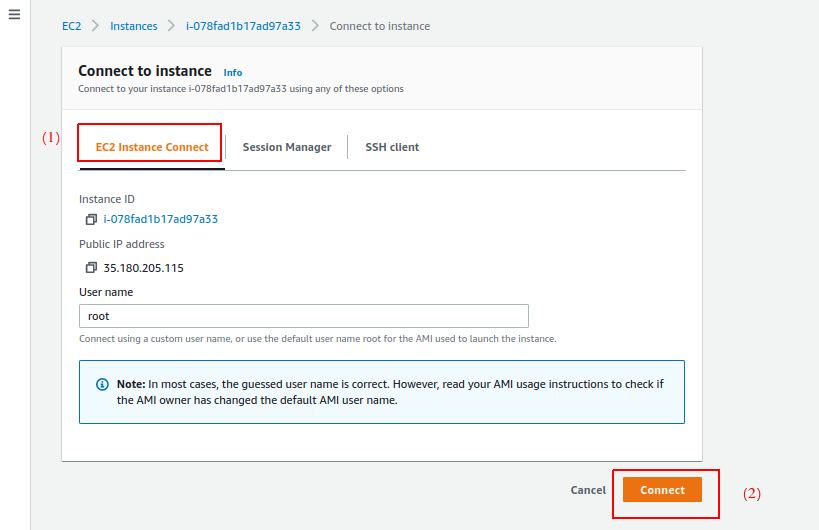Viewport: 819px width, 530px height.
Task: Select the EC2 Instance Connect tab
Action: pos(152,147)
